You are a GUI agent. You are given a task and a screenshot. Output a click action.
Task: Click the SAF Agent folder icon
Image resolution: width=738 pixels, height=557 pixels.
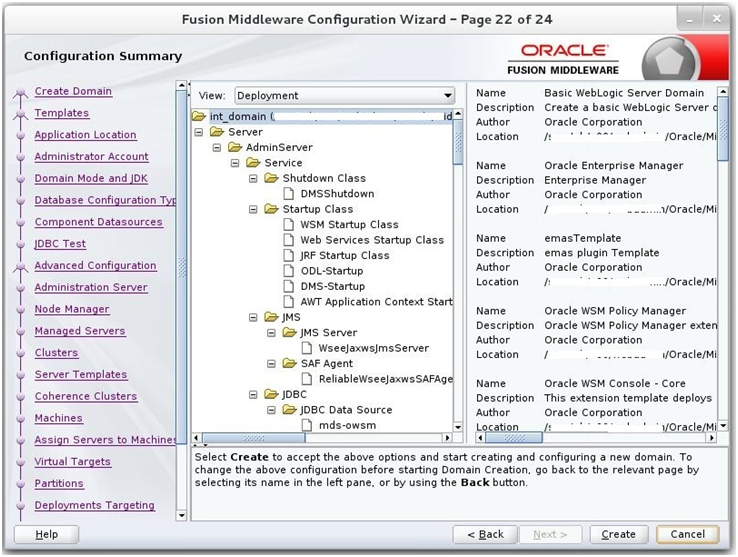tap(289, 363)
